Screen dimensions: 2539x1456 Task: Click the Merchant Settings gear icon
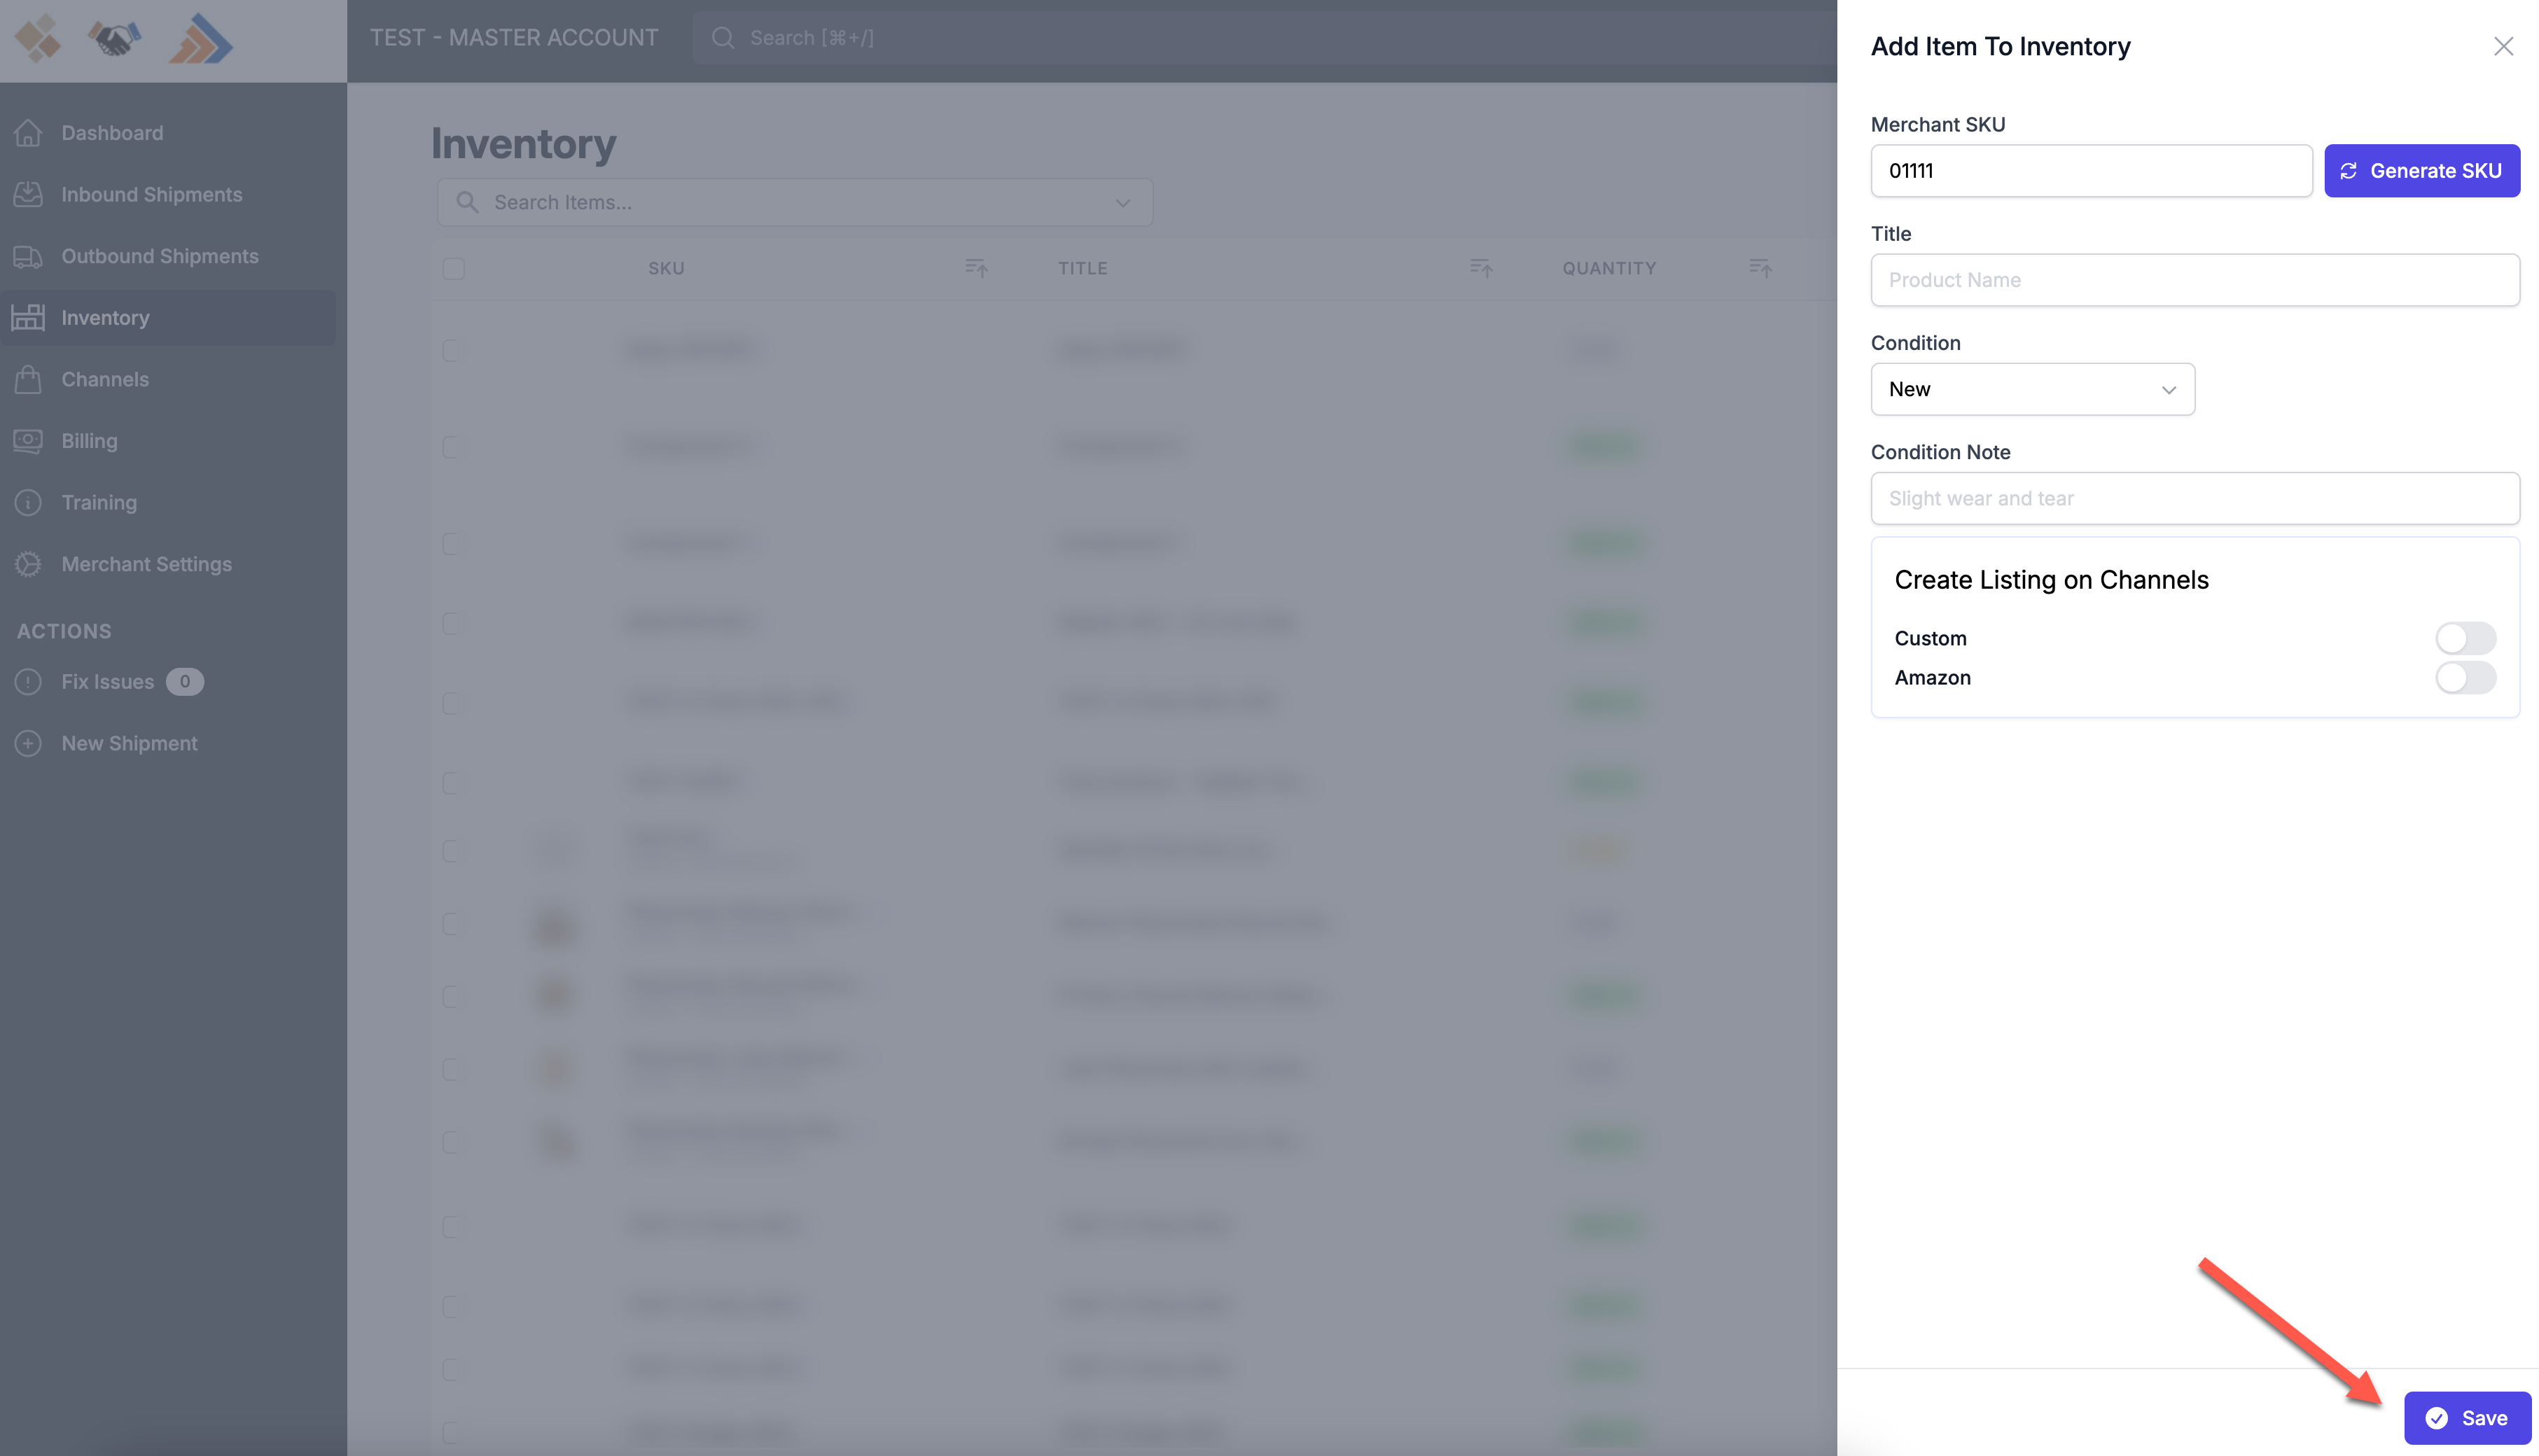28,564
